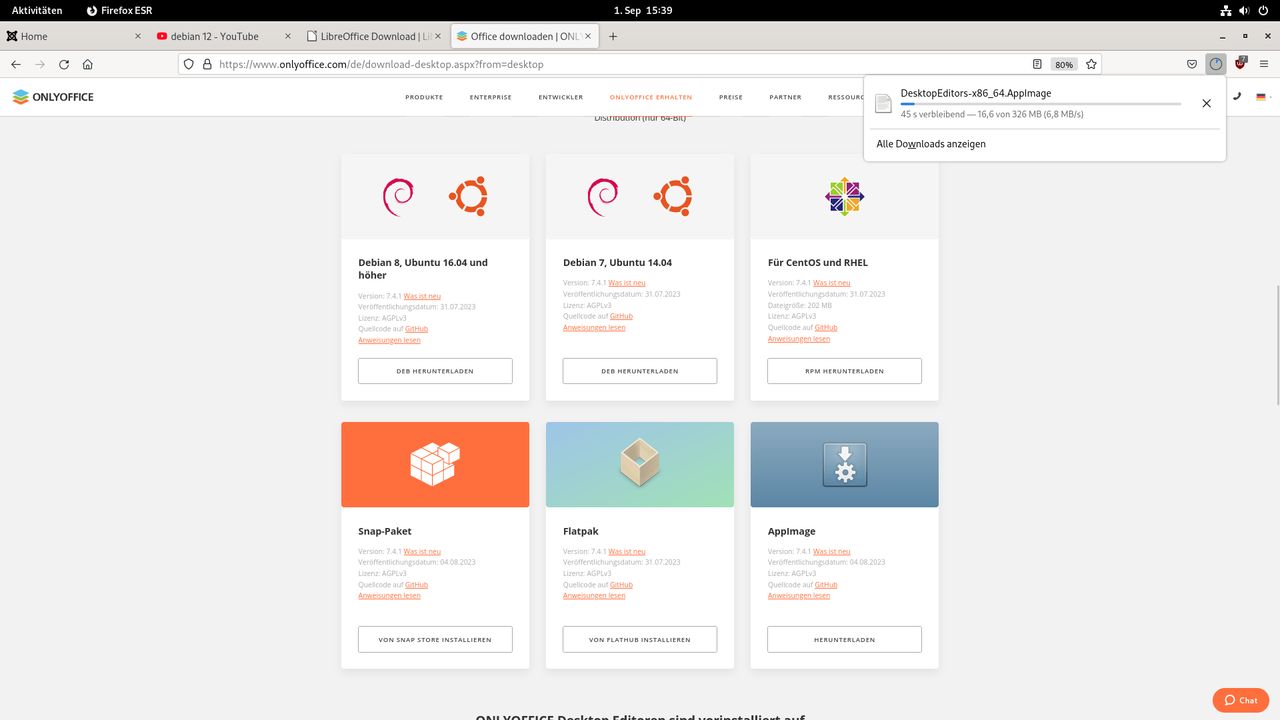Switch to the debian 12 - YouTube tab
The image size is (1280, 720).
coord(224,36)
